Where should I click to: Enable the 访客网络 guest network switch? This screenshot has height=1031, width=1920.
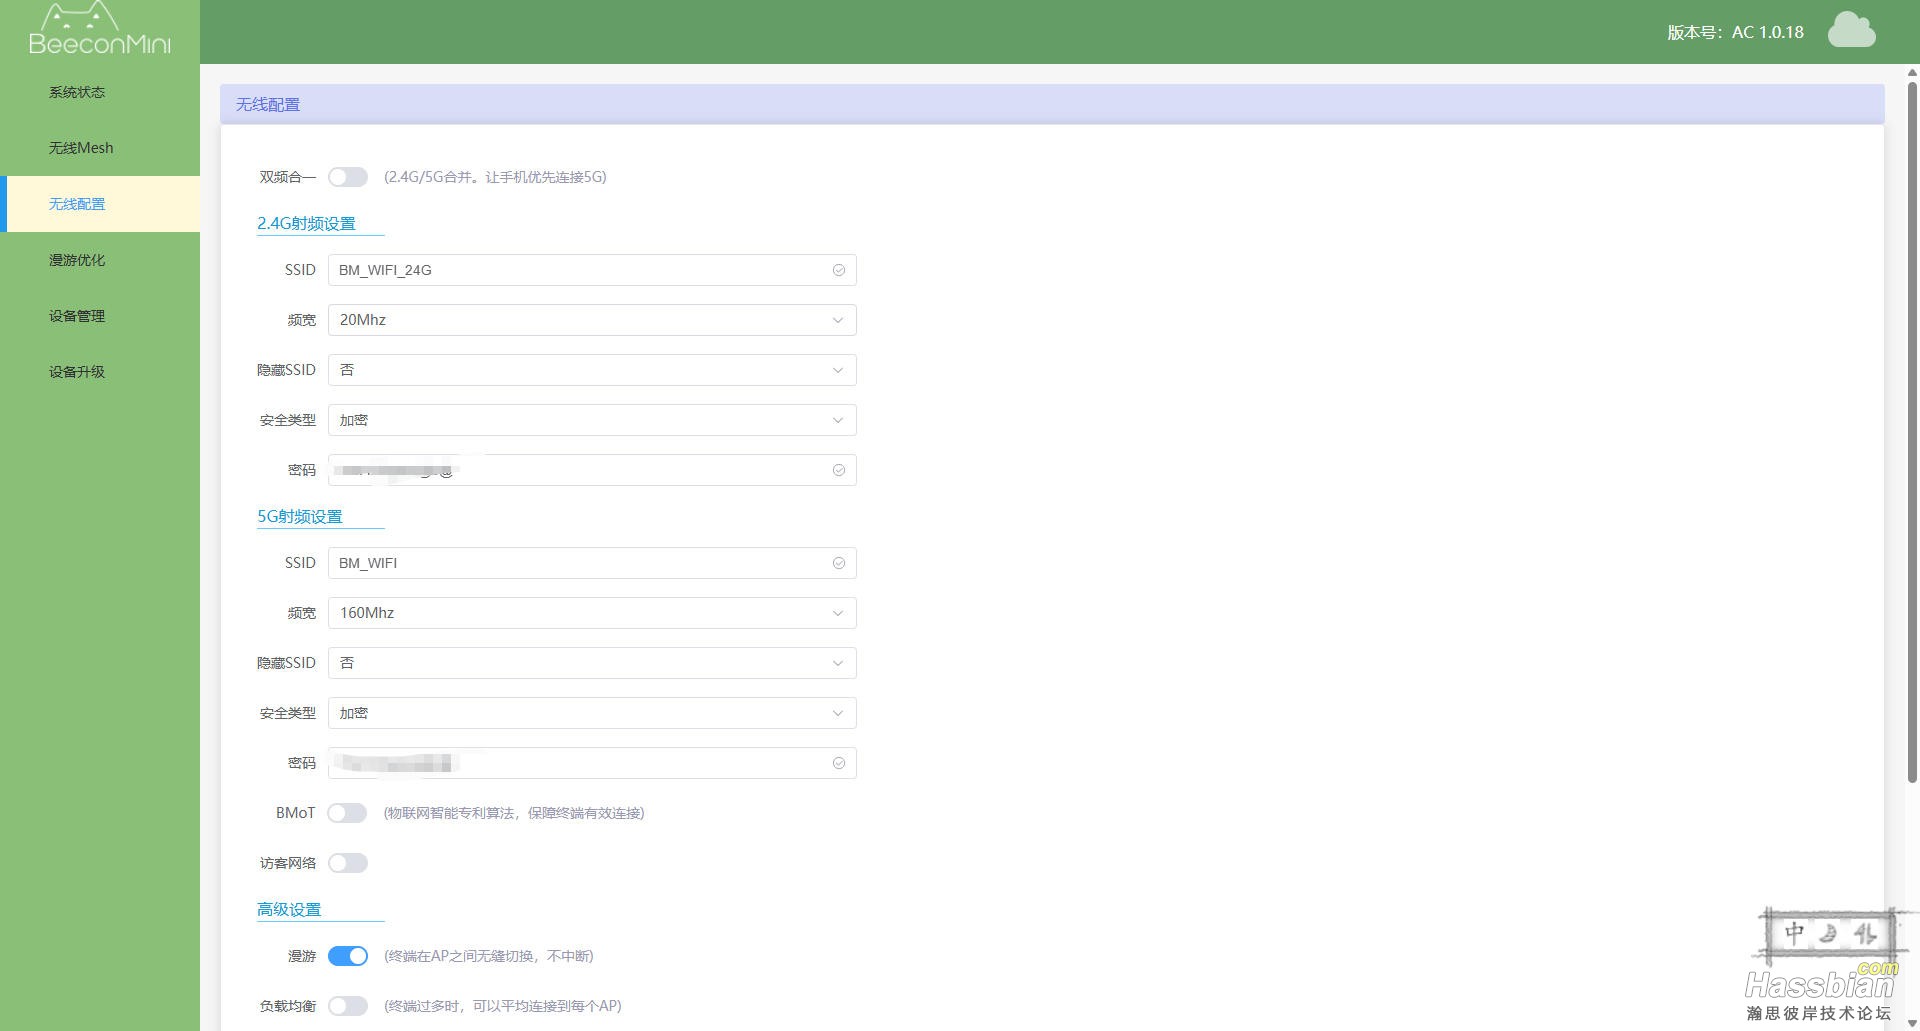click(x=348, y=863)
